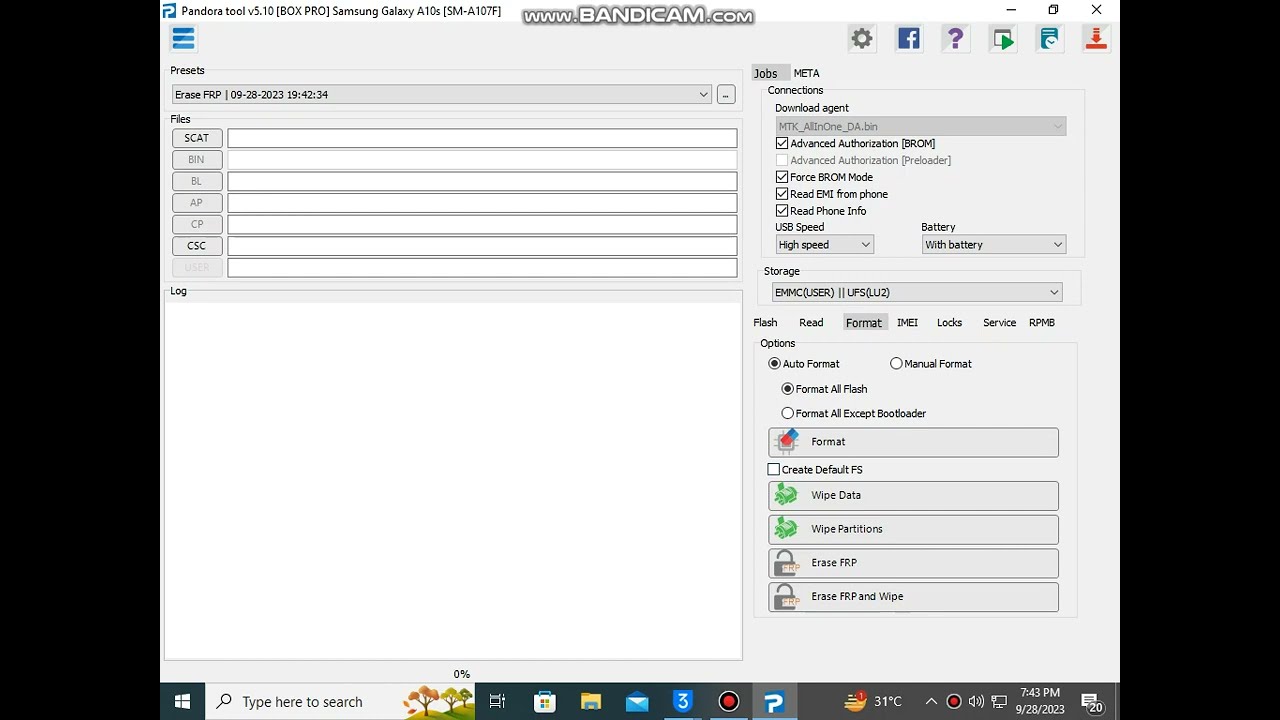Click the CSC file button
The height and width of the screenshot is (720, 1280).
(x=197, y=246)
